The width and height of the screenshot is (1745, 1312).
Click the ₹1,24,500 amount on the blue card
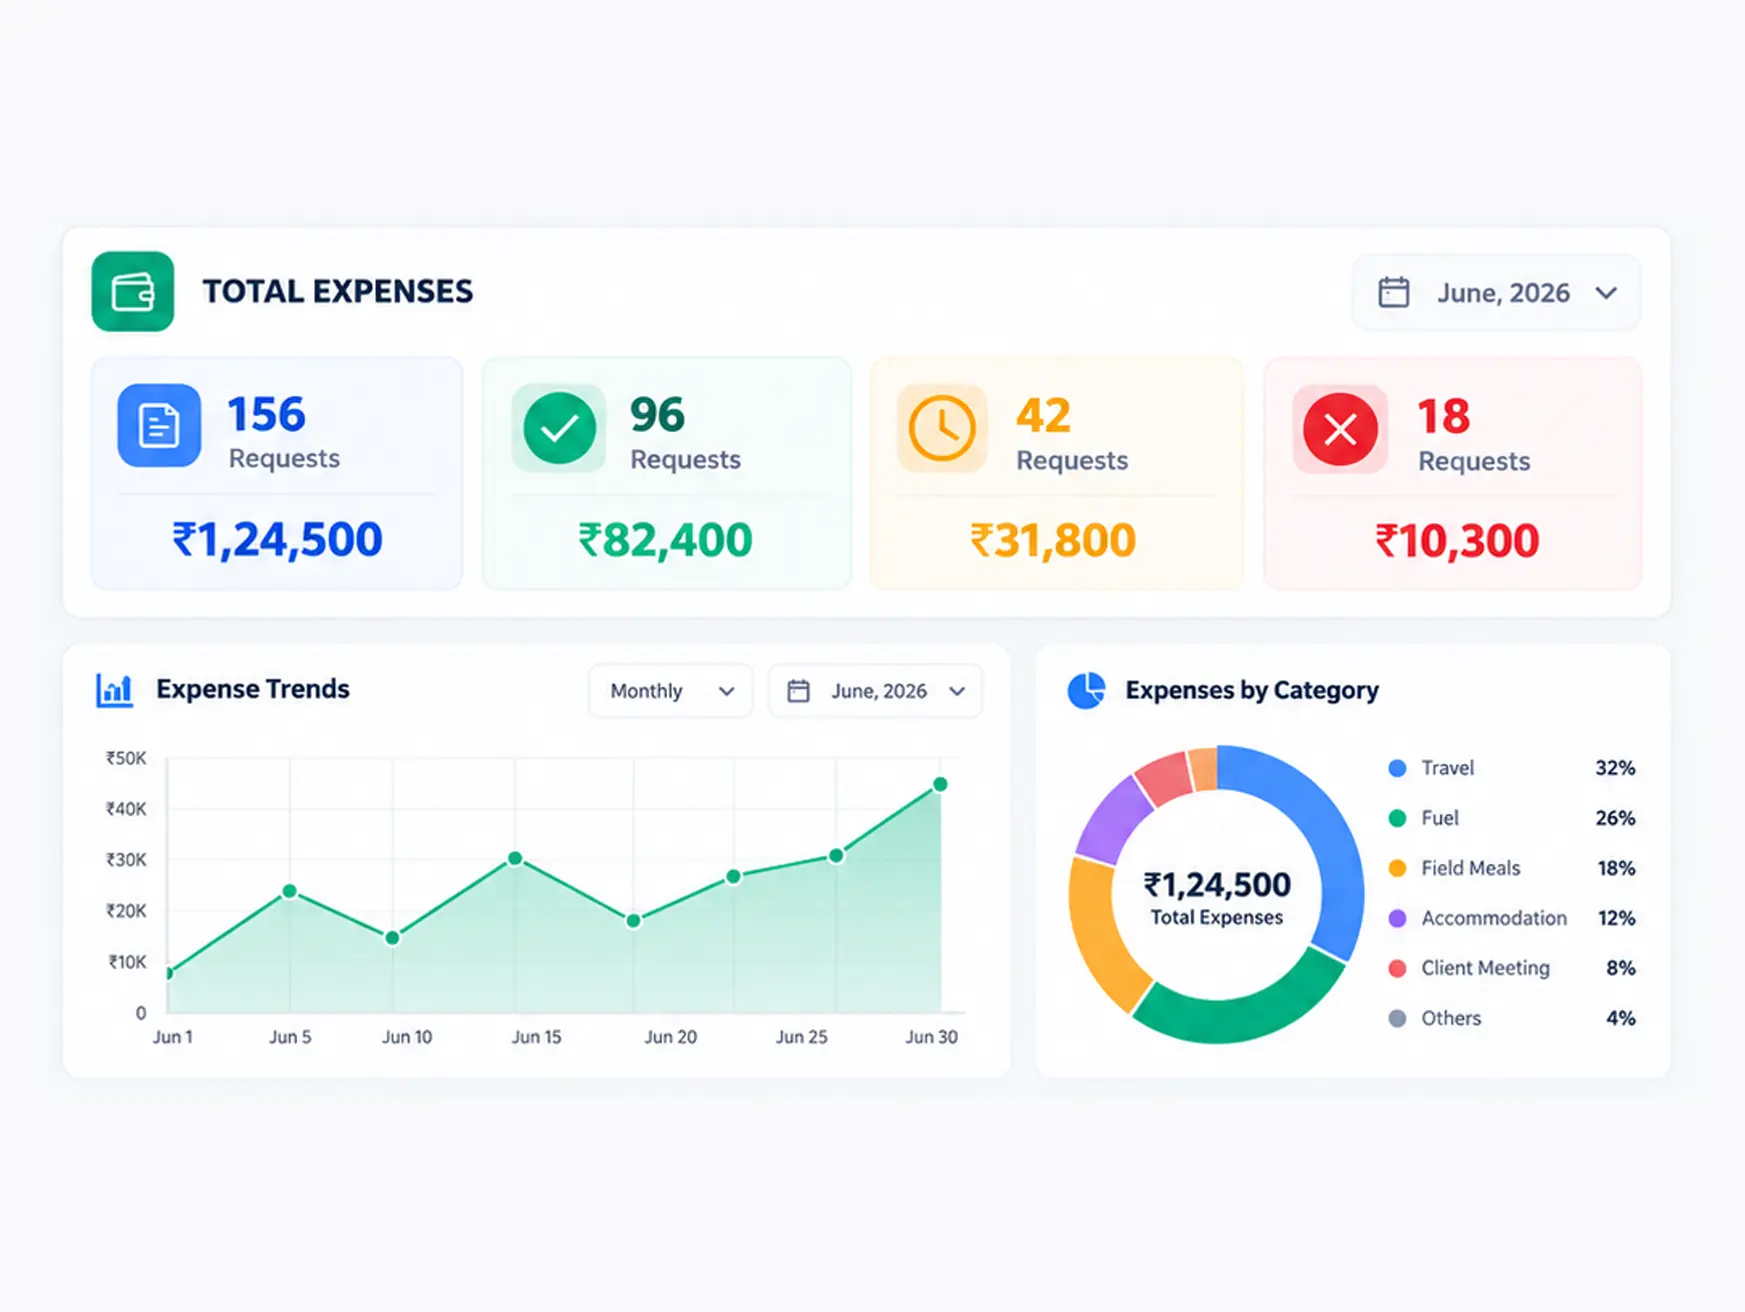point(277,540)
